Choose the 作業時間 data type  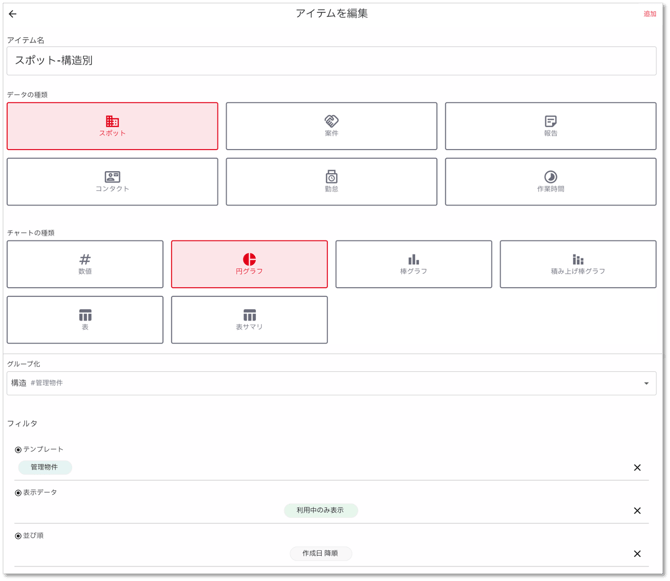550,182
